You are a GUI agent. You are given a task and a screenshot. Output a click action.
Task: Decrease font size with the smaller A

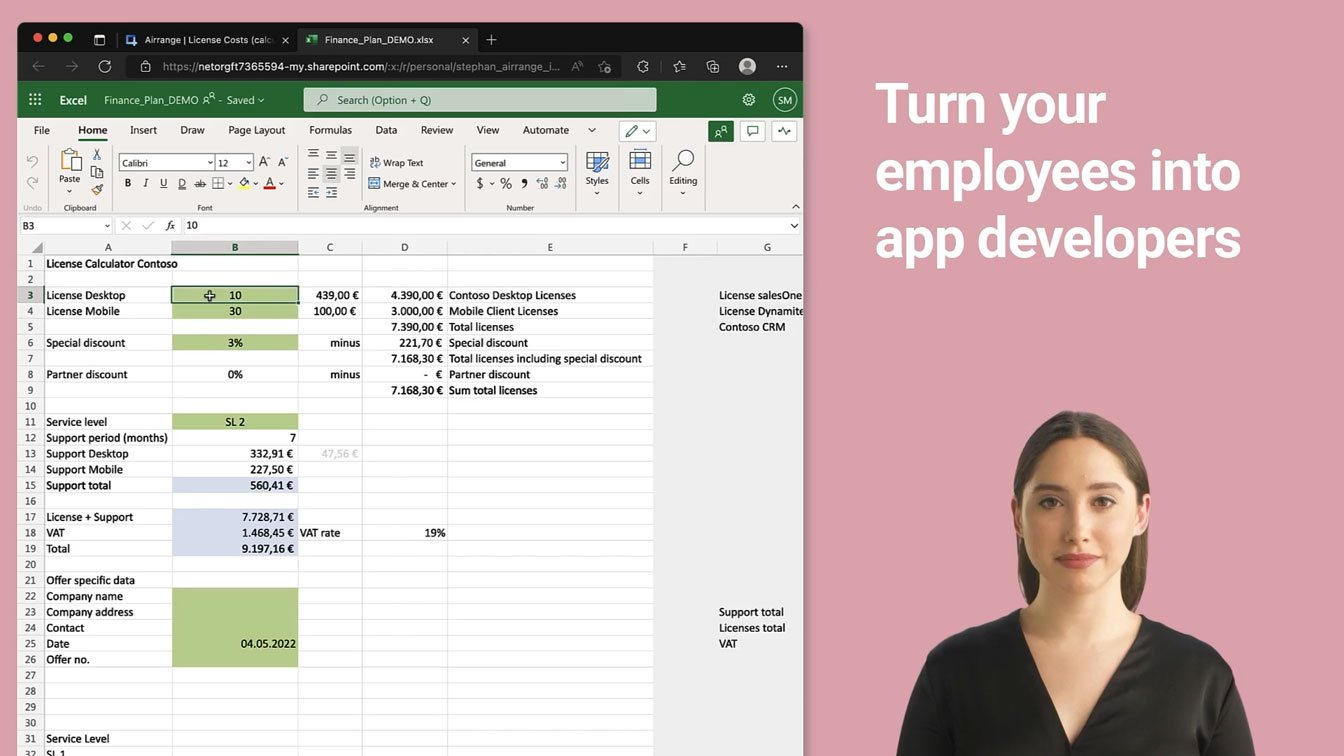click(283, 162)
